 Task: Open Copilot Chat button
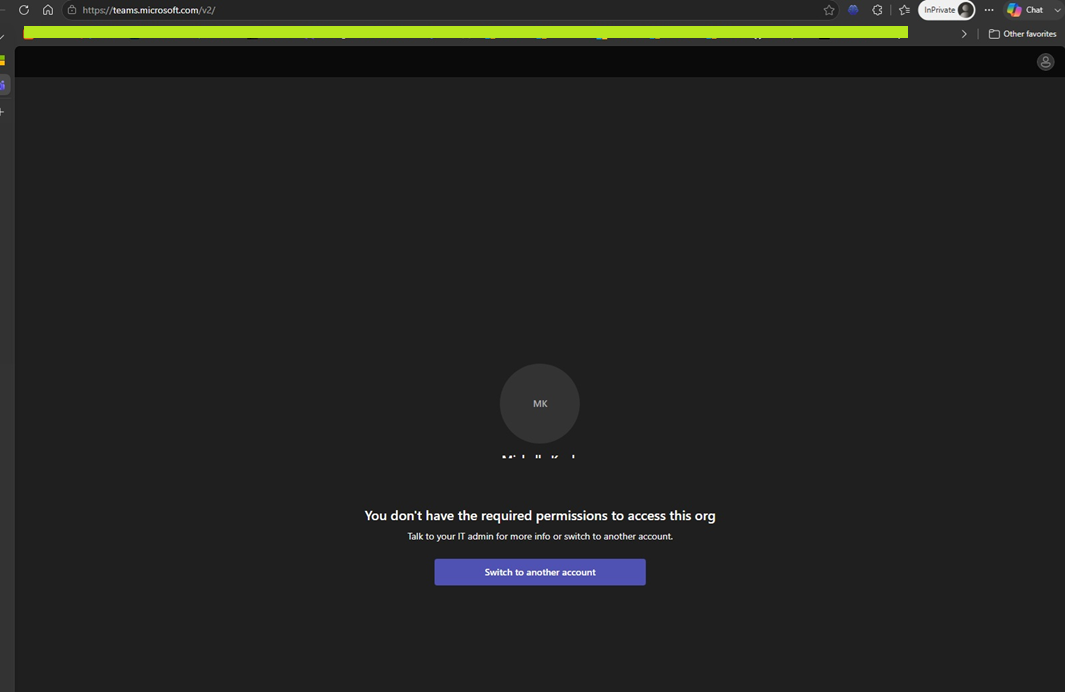[x=1026, y=10]
